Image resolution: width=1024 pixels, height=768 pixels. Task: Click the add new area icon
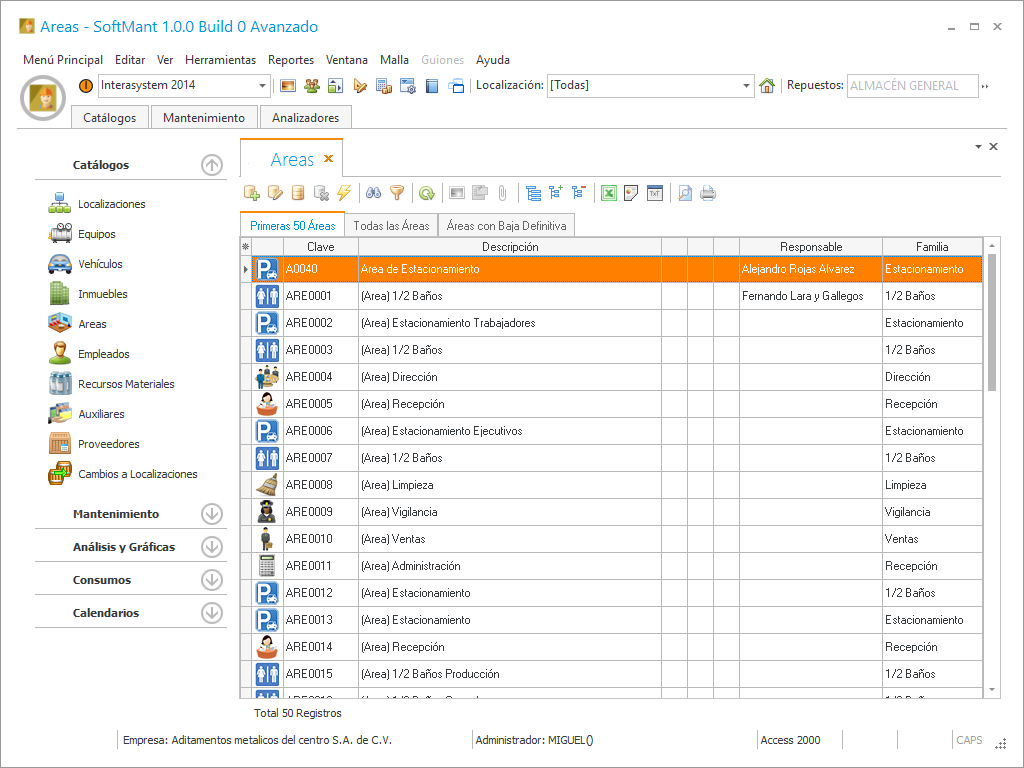252,193
